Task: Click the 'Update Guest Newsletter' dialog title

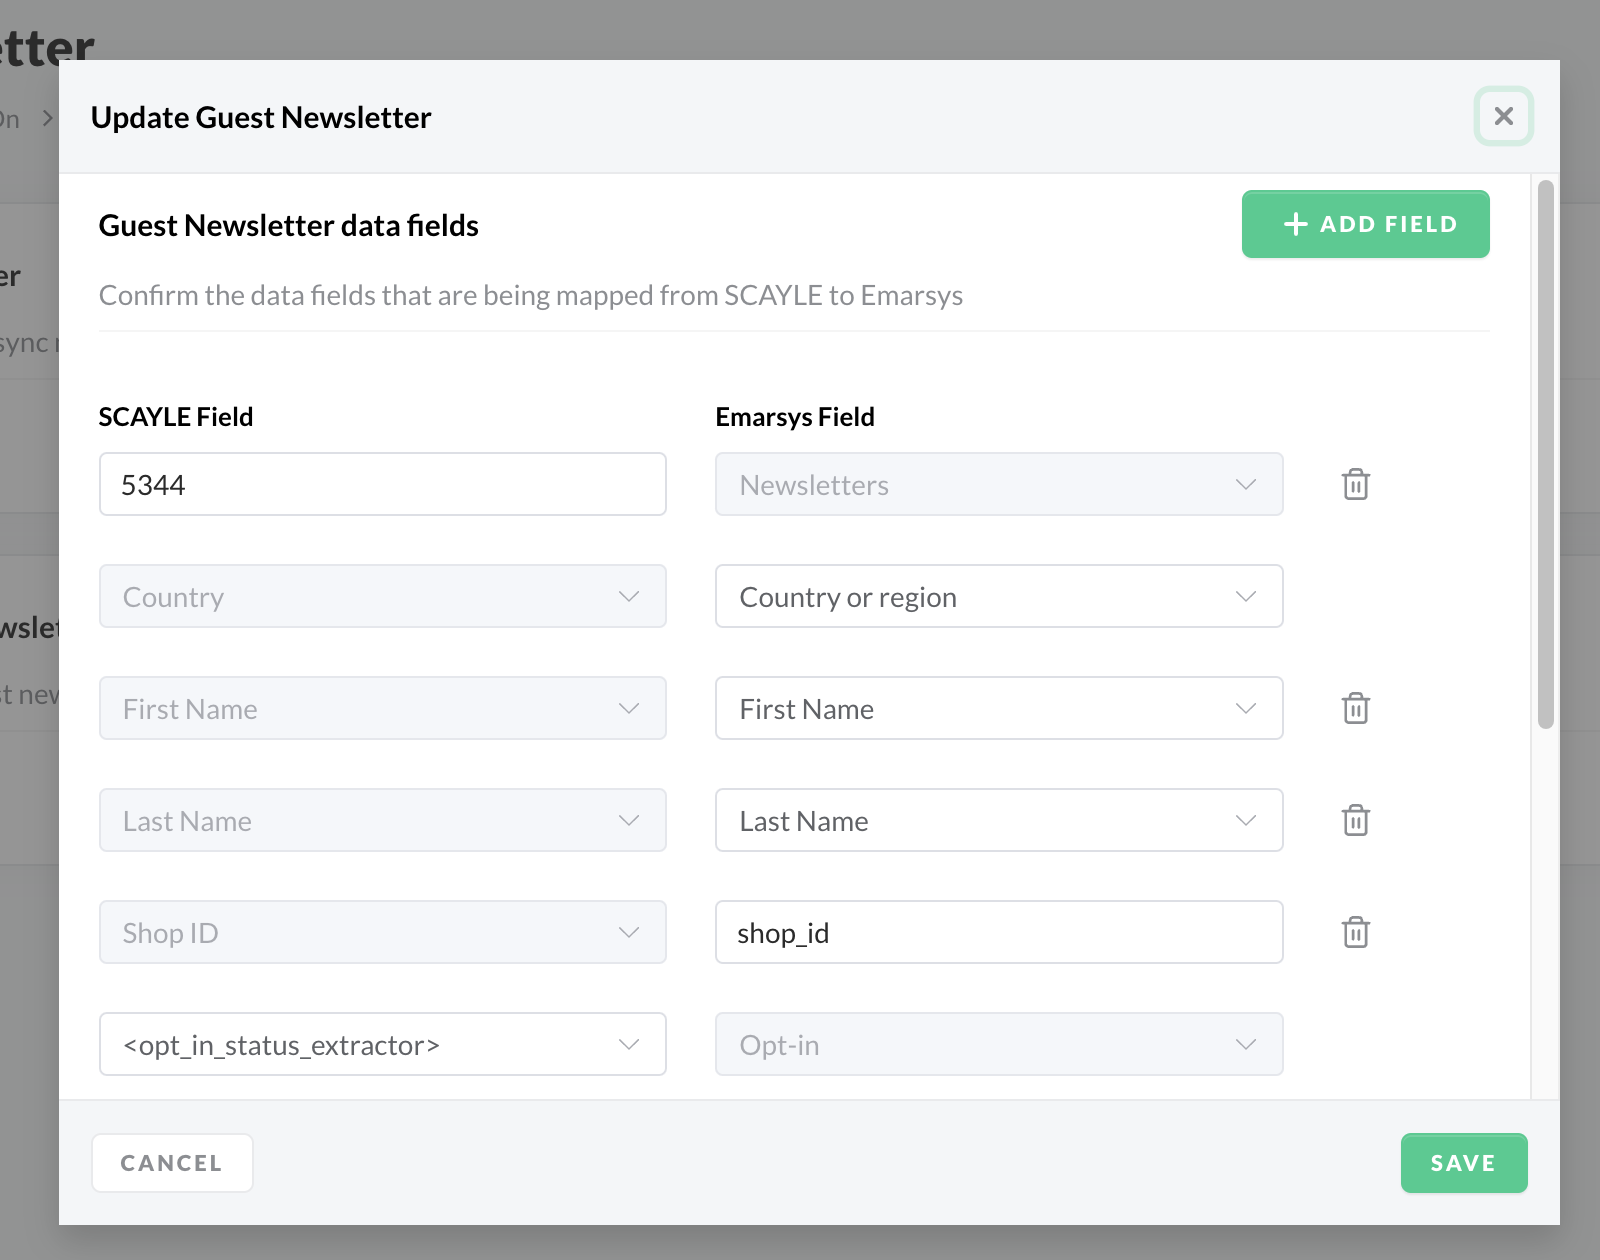Action: 261,118
